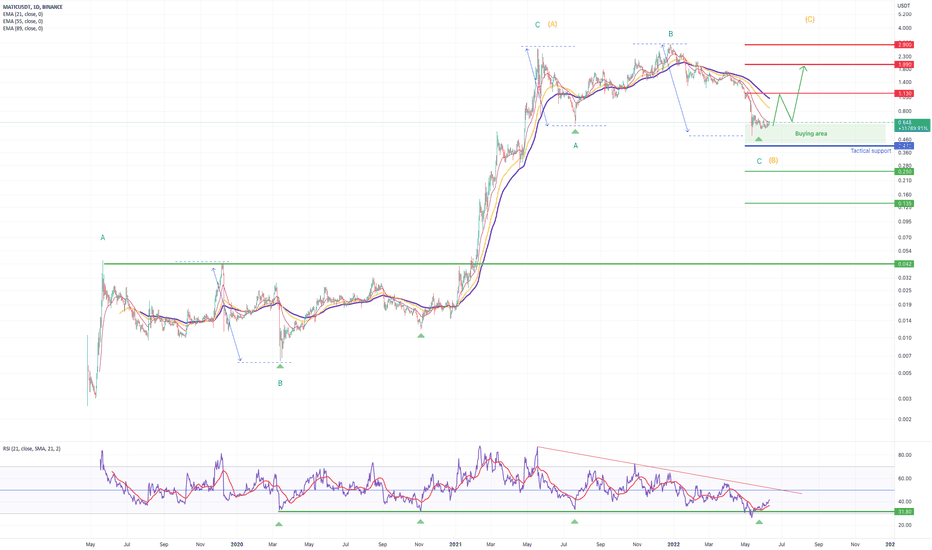Select the 'Buying area' text annotation
932x550 pixels.
click(x=811, y=134)
